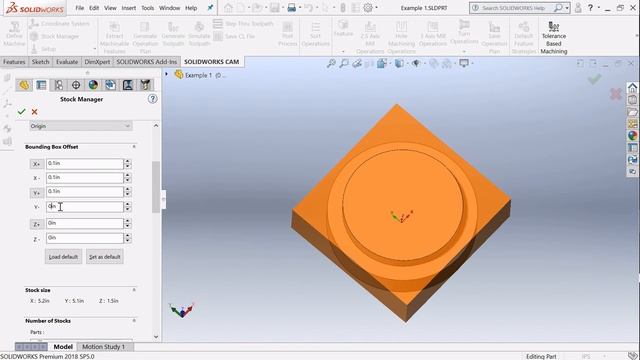Open SOLIDWORKS Resources home icon in task pane
This screenshot has width=640, height=360.
[x=632, y=88]
